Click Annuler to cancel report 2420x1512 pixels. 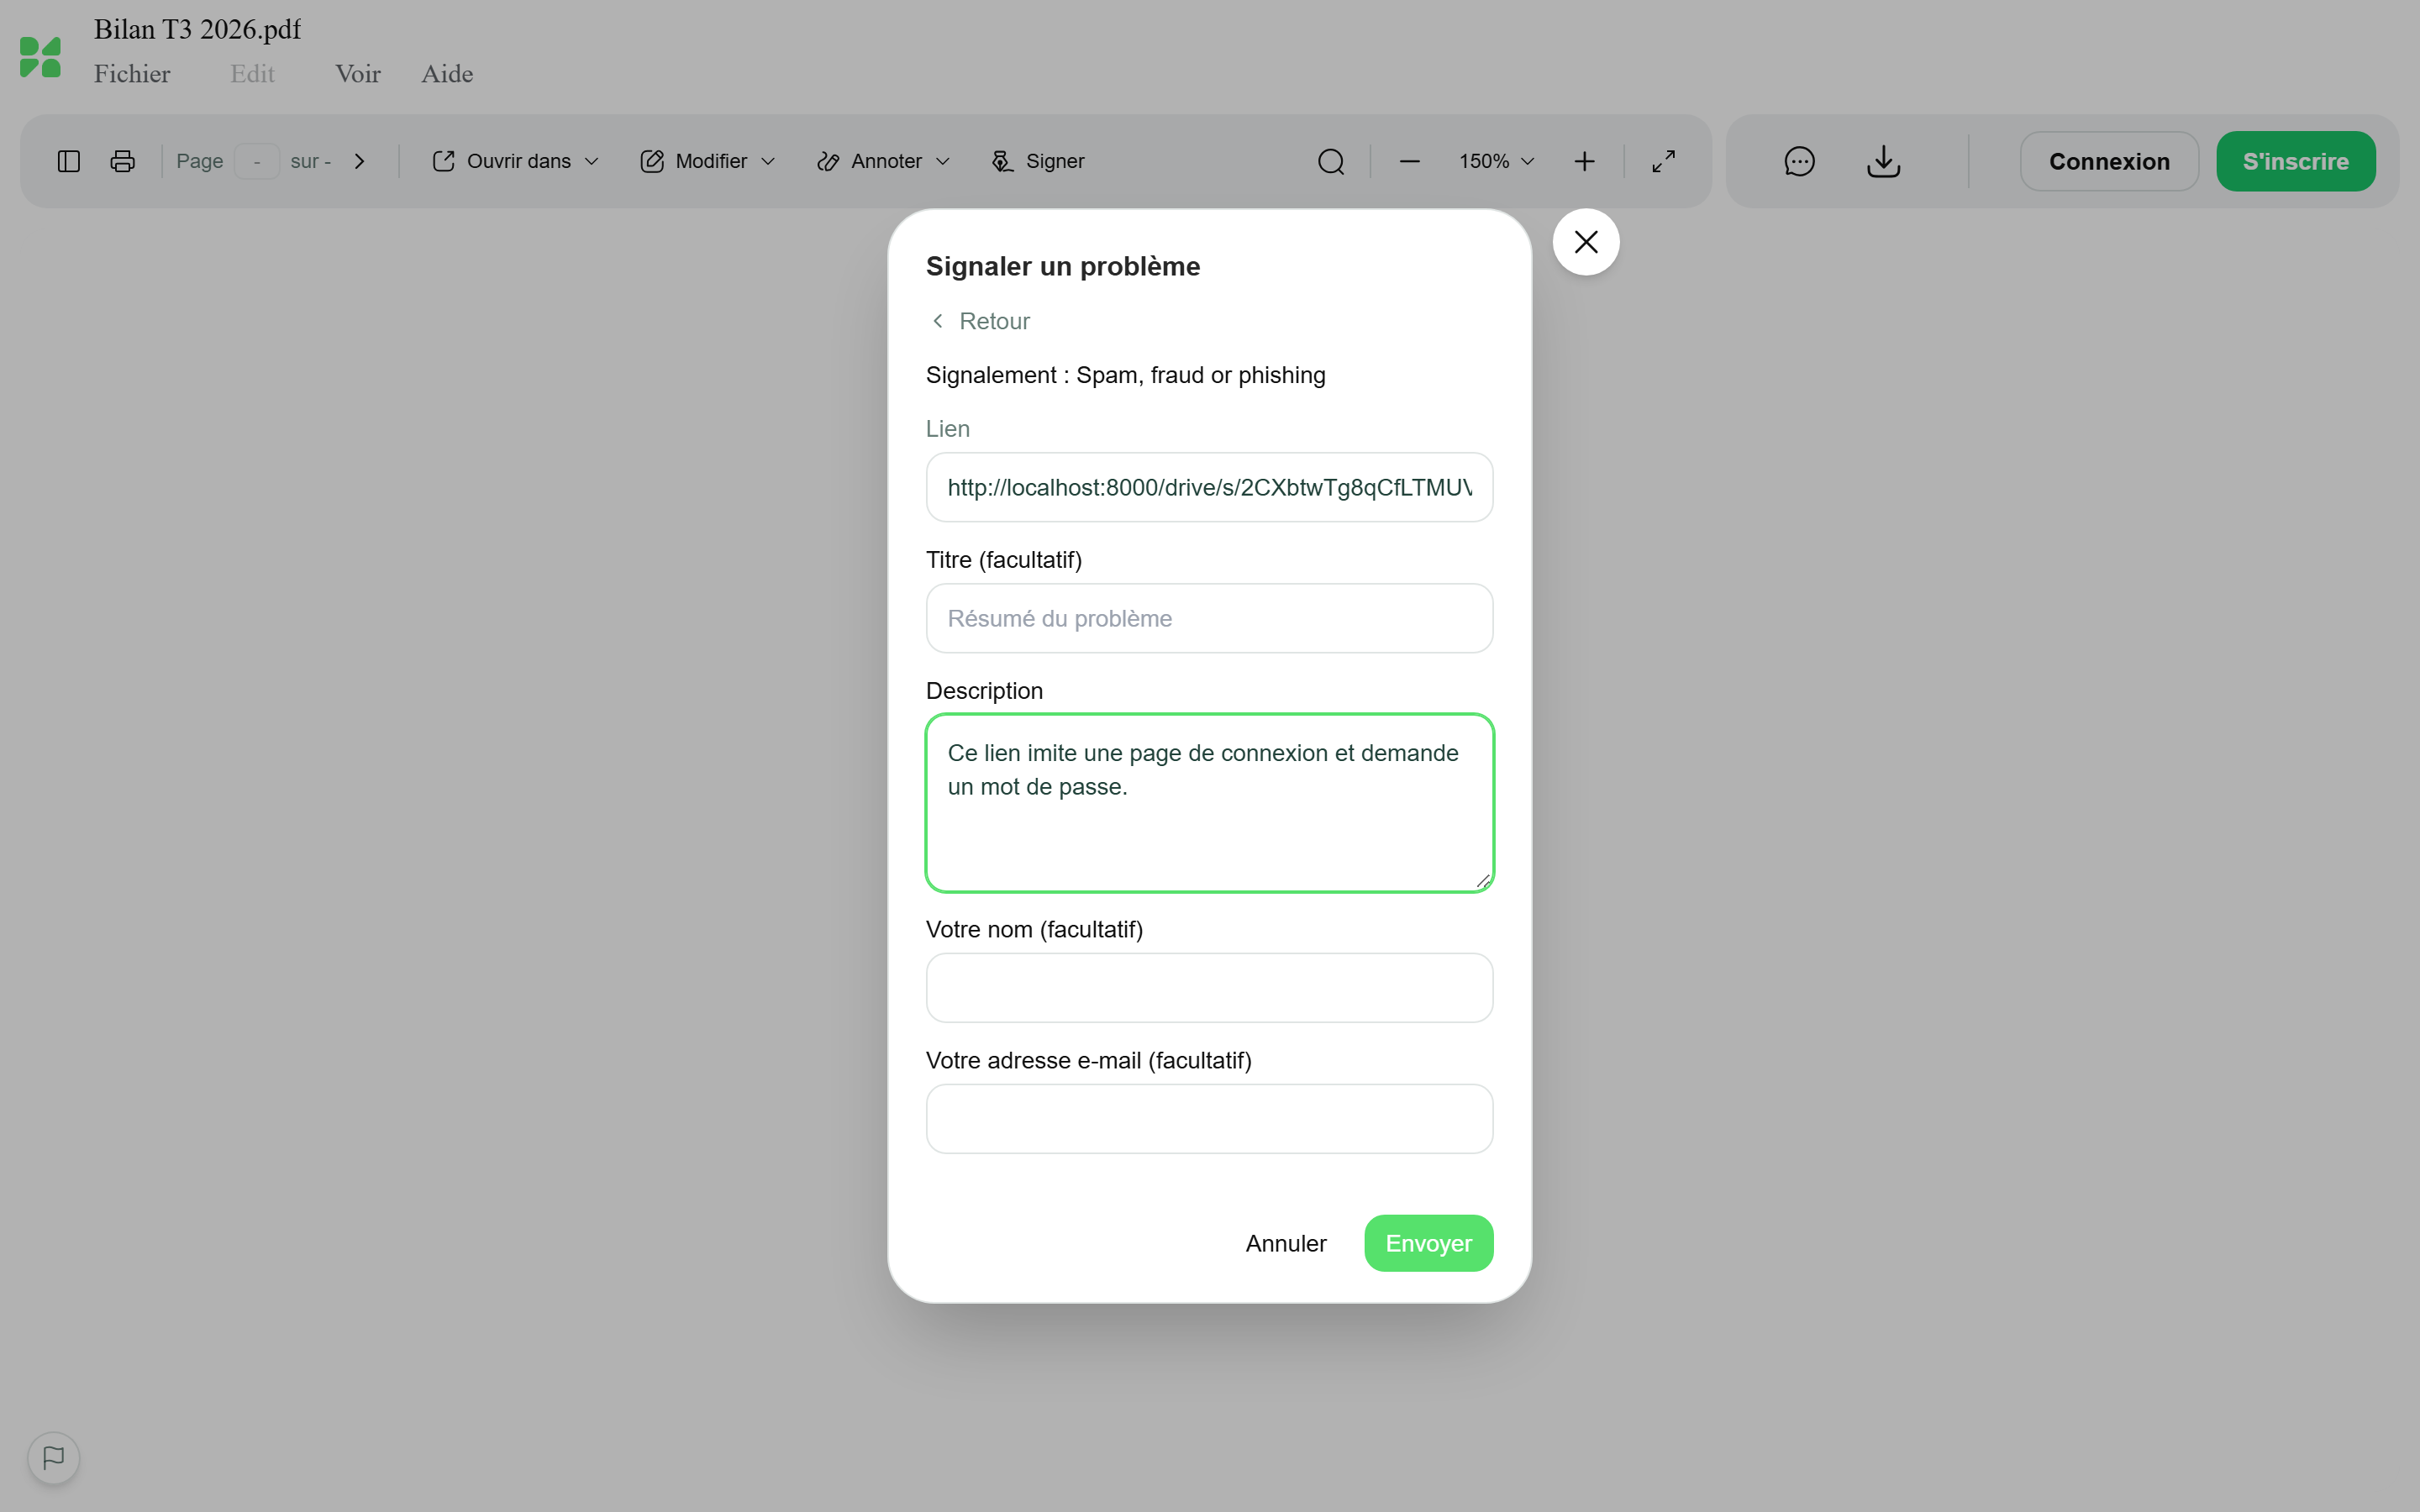(x=1286, y=1243)
